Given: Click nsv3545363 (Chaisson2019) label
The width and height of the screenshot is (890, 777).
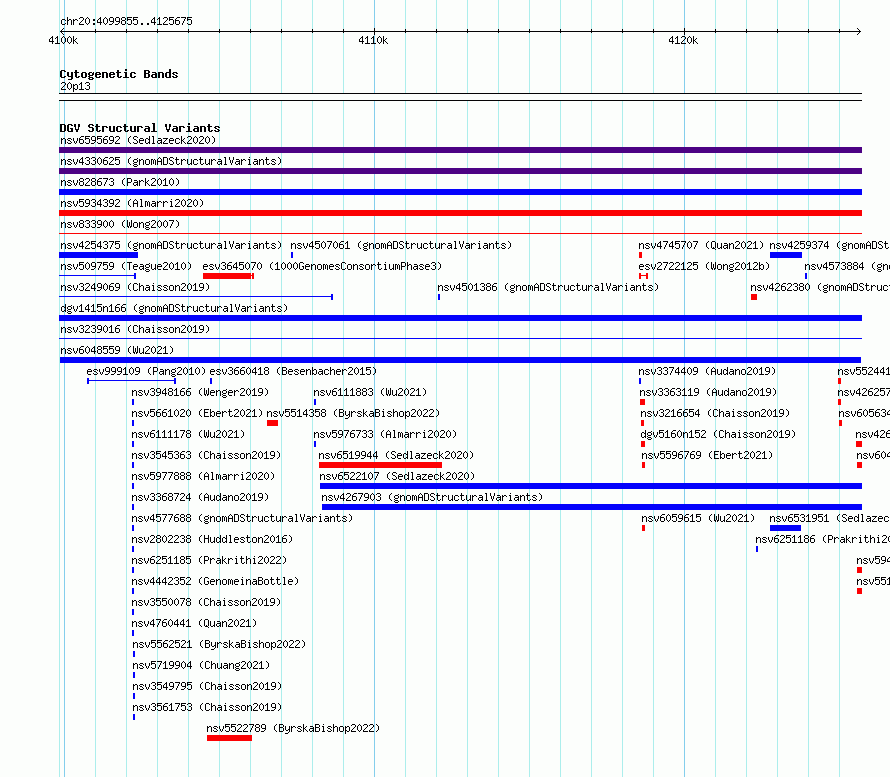Looking at the screenshot, I should click(x=206, y=455).
